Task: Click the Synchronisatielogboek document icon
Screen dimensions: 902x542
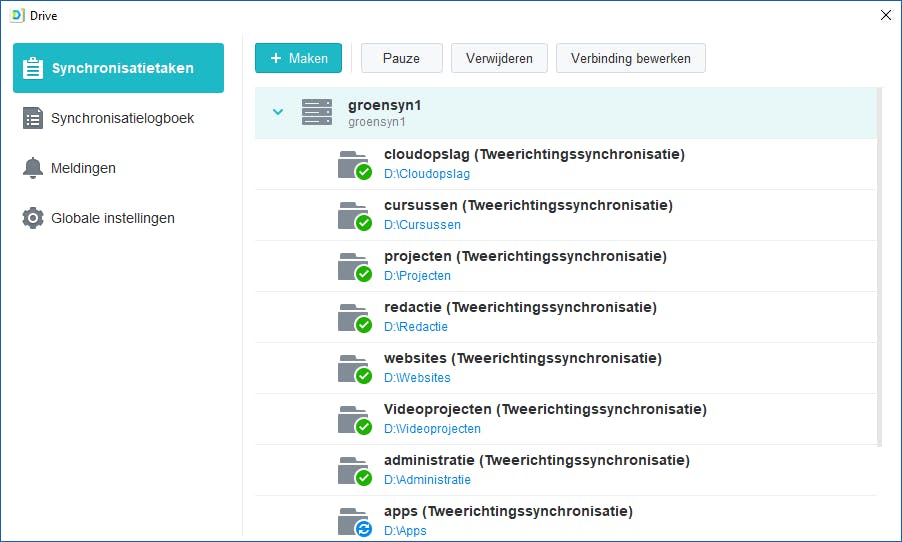Action: pyautogui.click(x=33, y=118)
